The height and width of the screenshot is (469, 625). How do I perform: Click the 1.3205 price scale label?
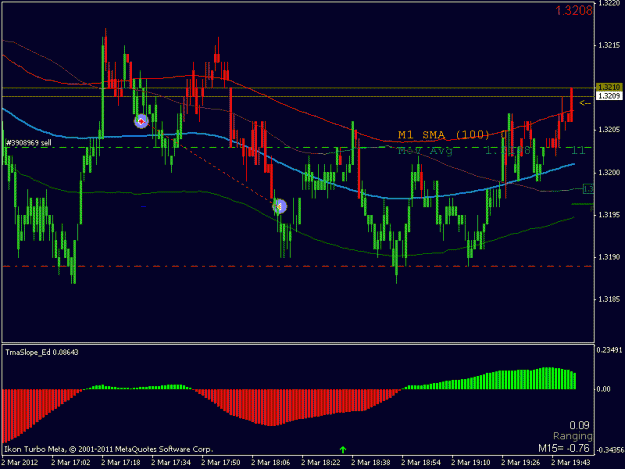(x=609, y=130)
